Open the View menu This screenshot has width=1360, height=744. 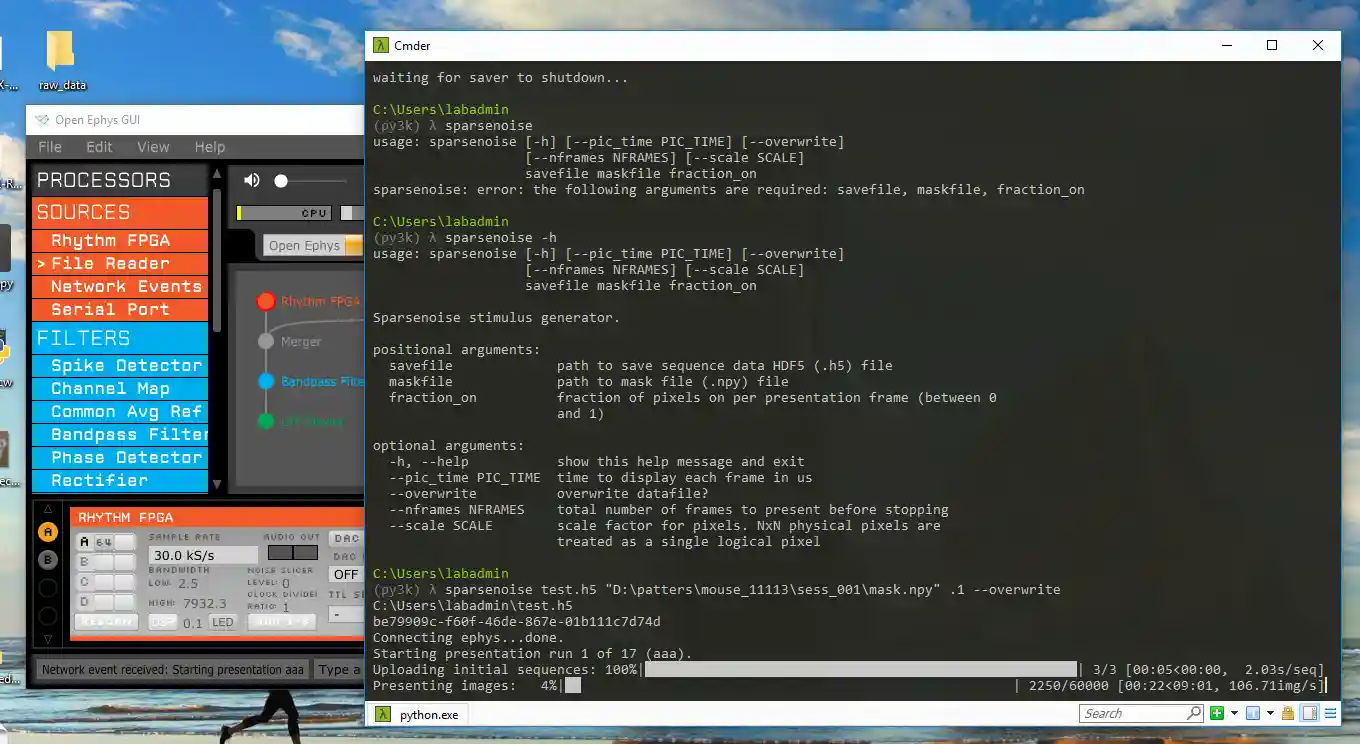[153, 147]
